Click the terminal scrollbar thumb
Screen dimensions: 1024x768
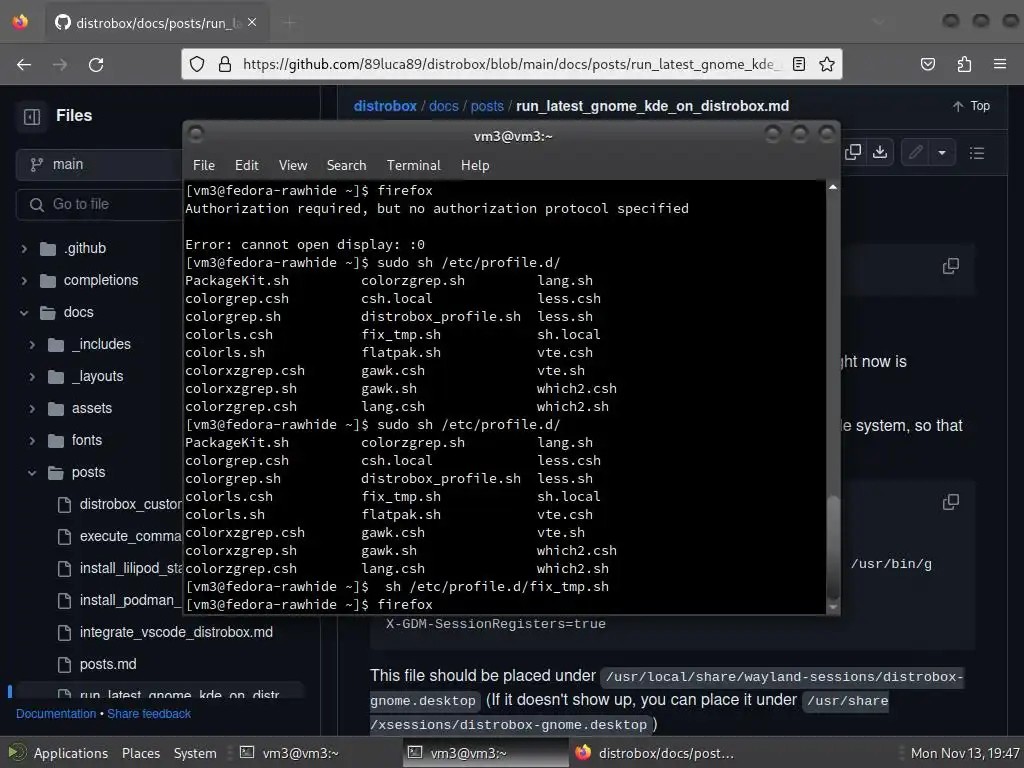coord(833,547)
